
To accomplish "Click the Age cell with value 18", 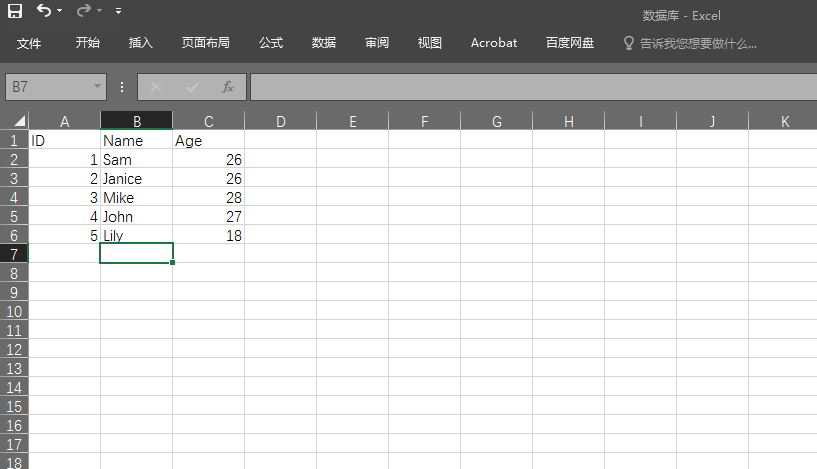I will click(208, 235).
